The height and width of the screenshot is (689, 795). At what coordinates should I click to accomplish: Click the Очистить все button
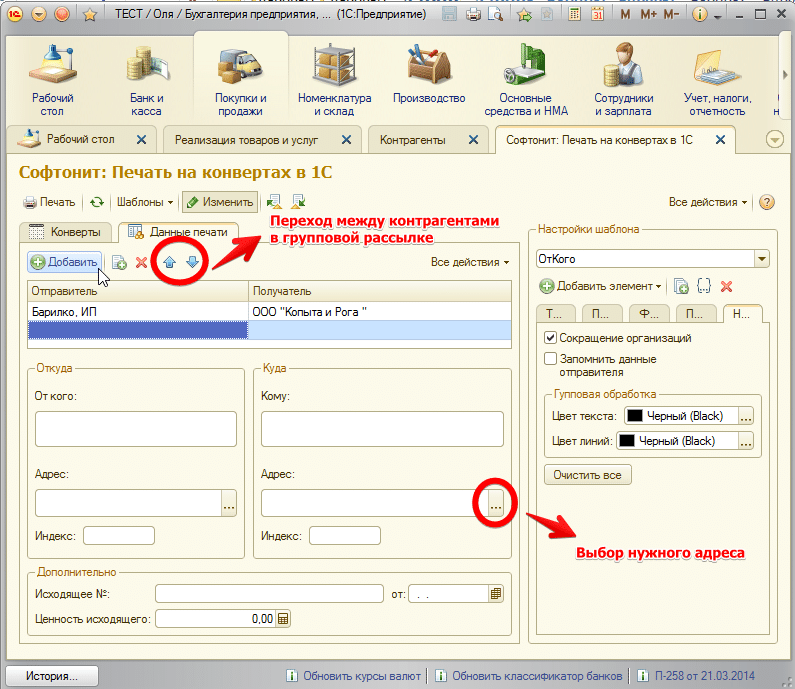(x=587, y=474)
